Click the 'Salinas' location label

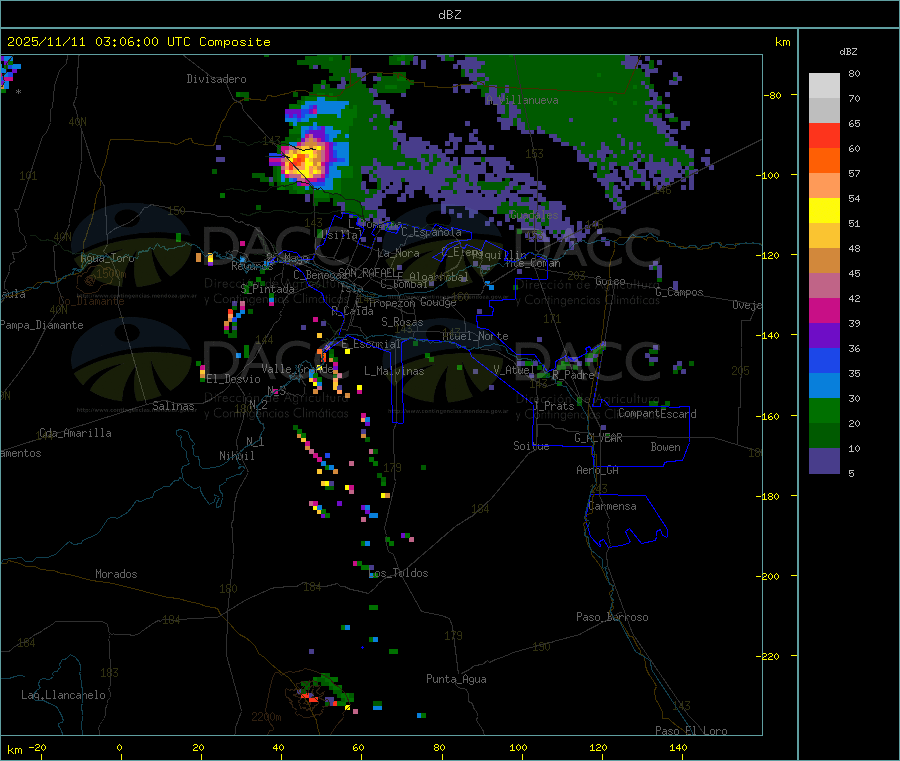173,406
